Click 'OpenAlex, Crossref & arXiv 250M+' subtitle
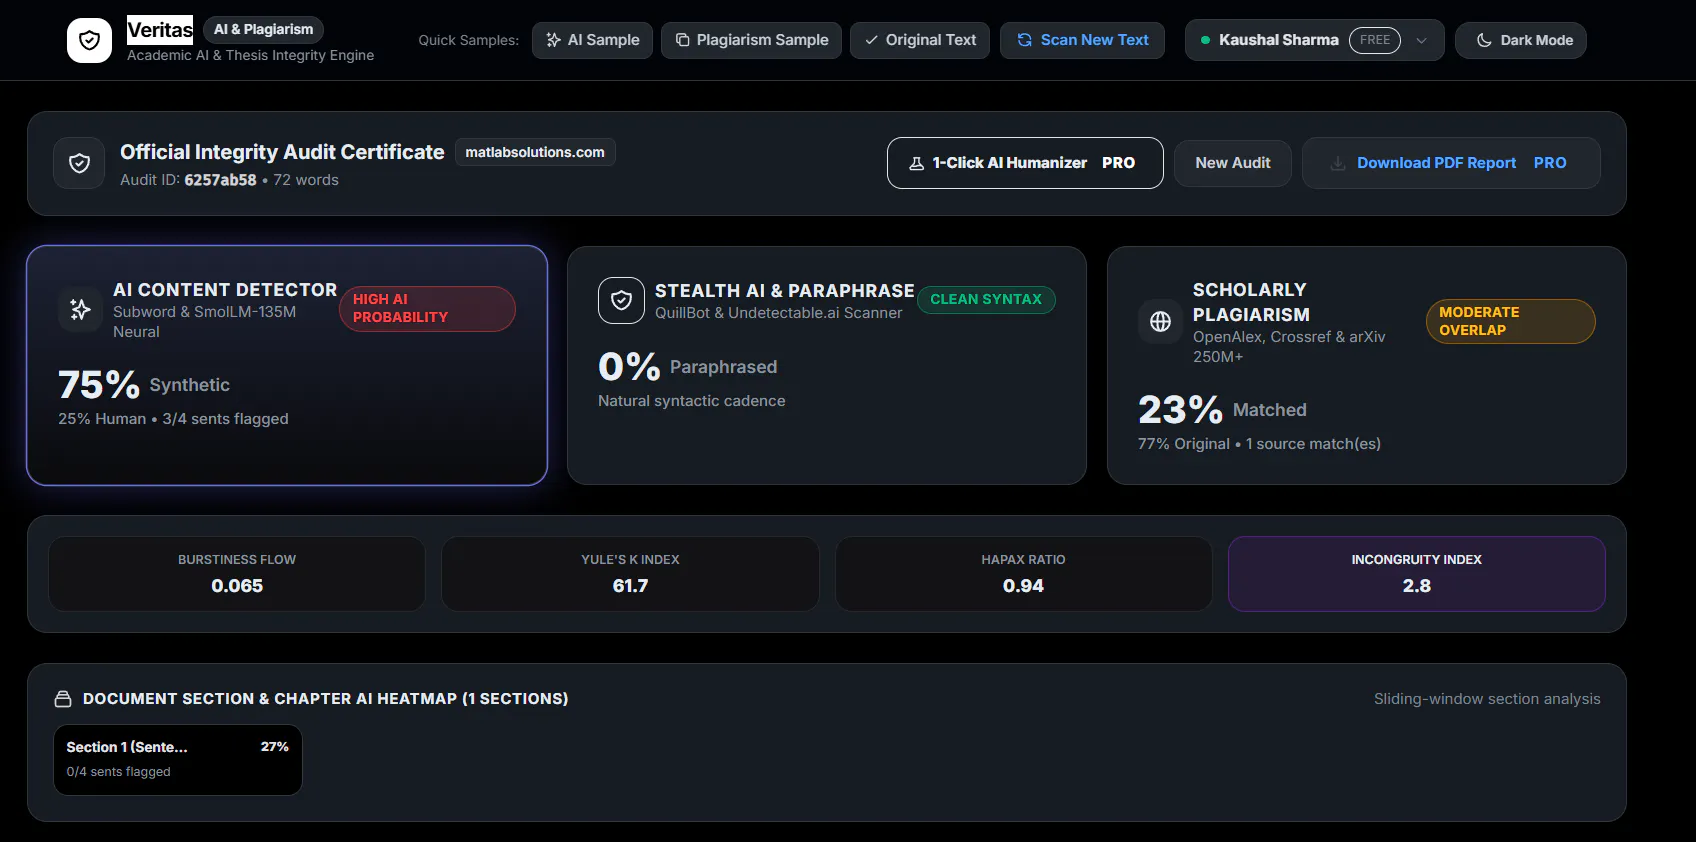Viewport: 1696px width, 842px height. (x=1289, y=347)
